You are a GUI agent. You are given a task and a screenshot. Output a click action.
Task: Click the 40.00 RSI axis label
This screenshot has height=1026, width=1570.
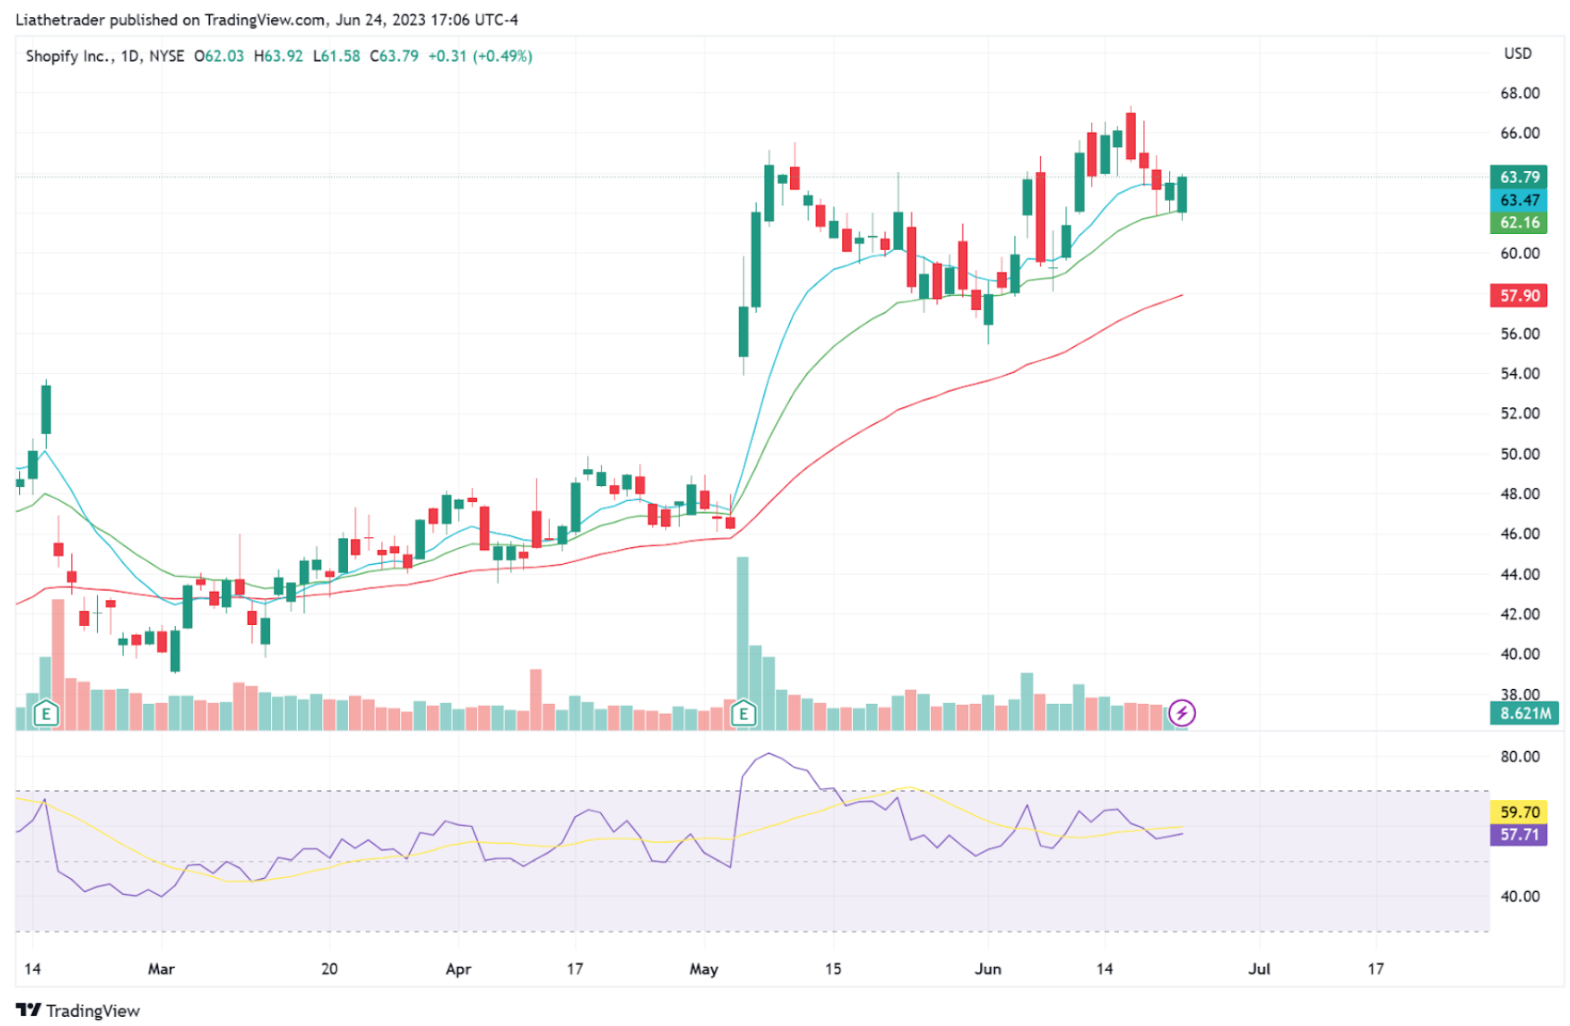[1519, 896]
